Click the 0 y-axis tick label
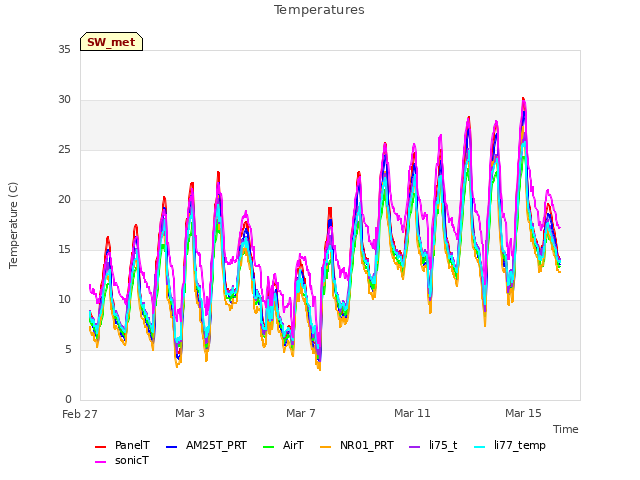The width and height of the screenshot is (640, 480). (68, 400)
